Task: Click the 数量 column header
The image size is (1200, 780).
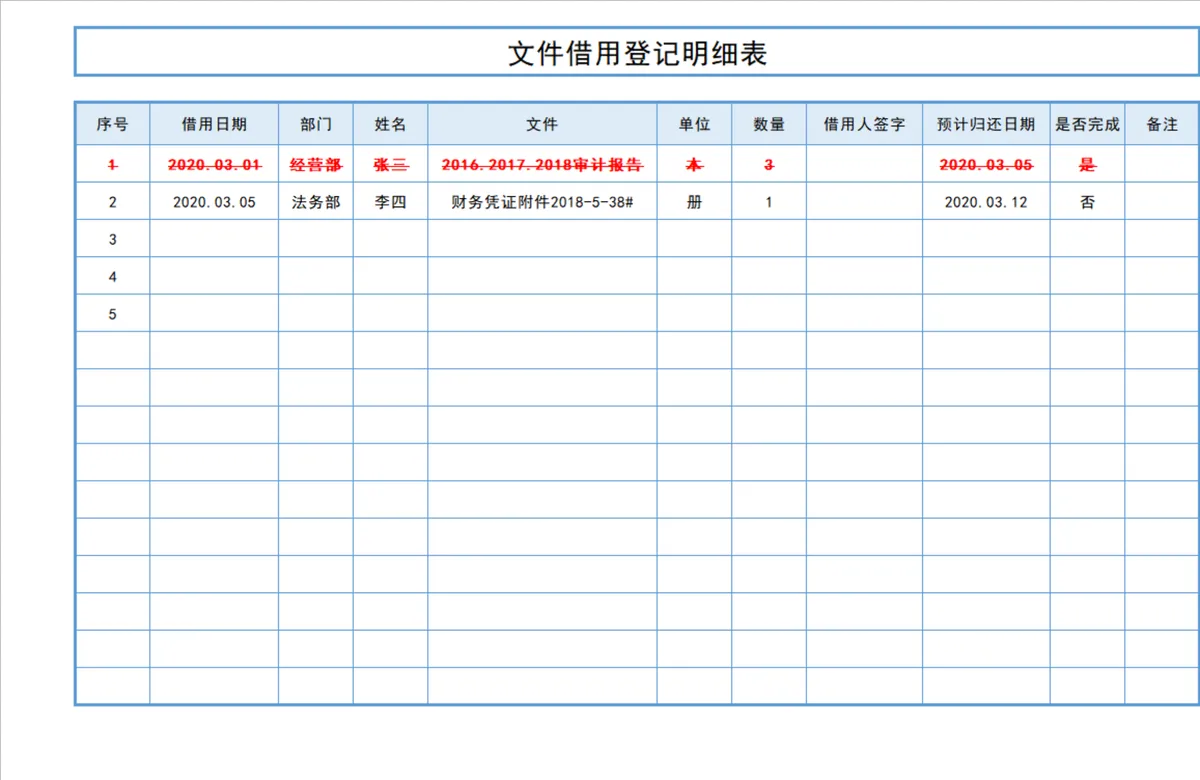Action: click(x=769, y=124)
